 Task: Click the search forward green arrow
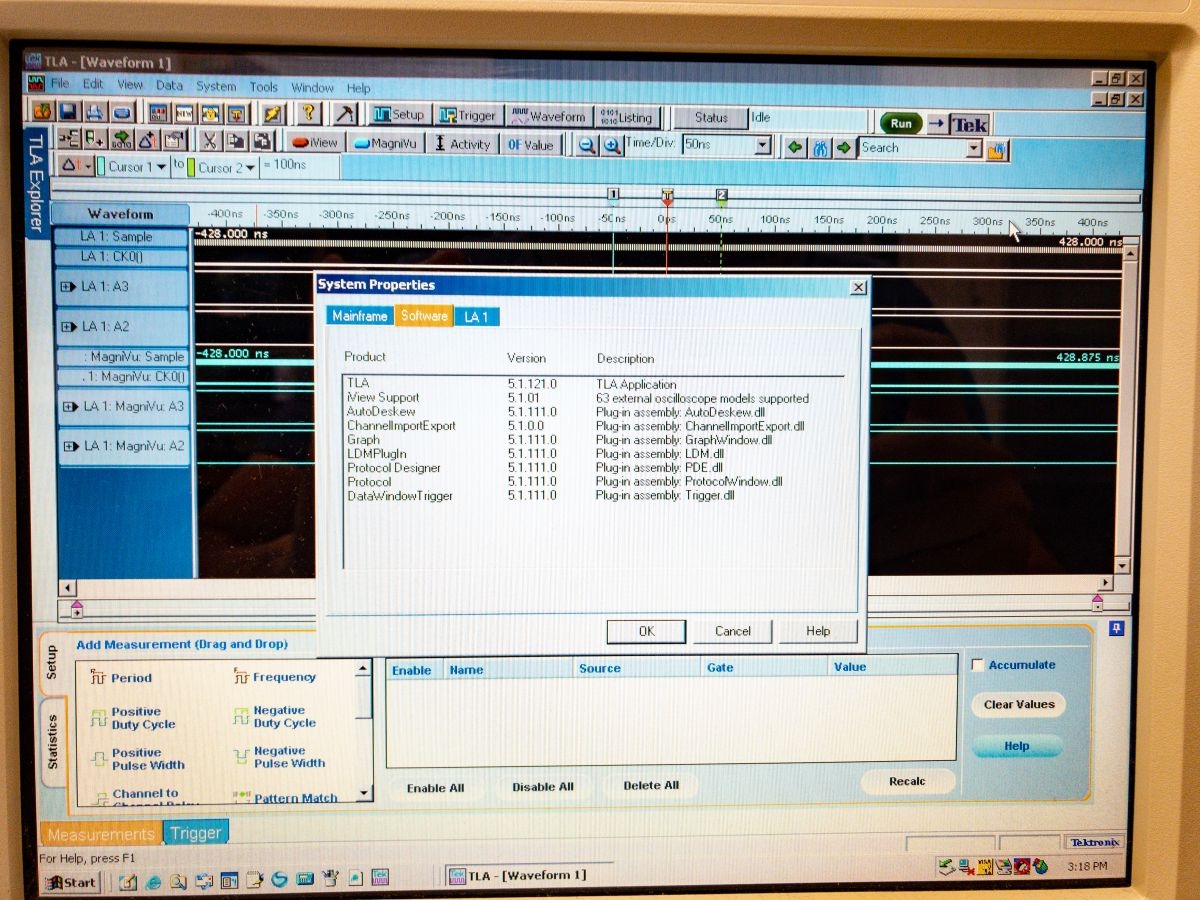844,148
